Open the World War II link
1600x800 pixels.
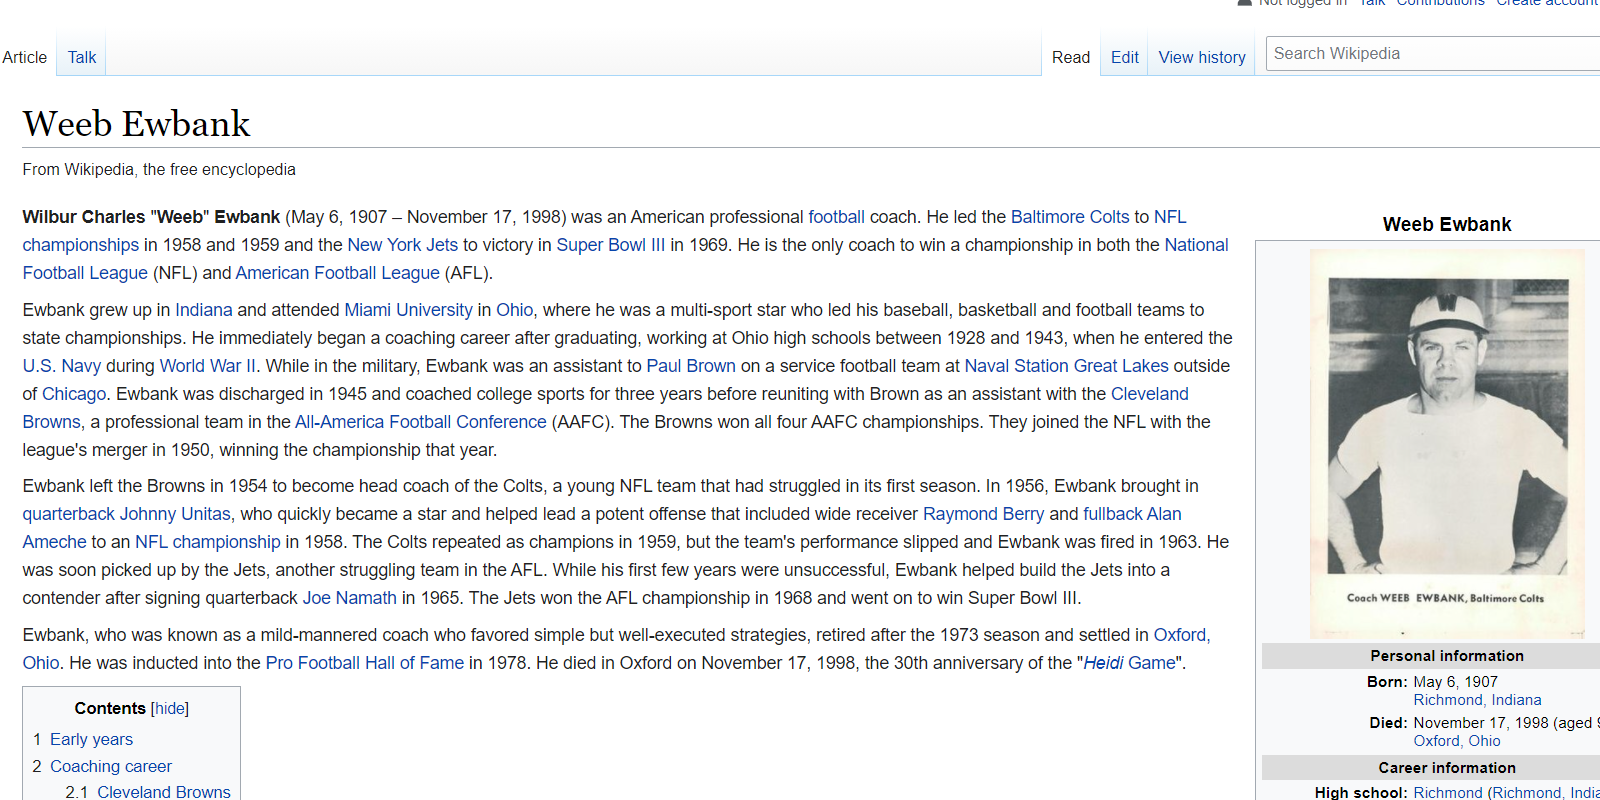[x=208, y=366]
